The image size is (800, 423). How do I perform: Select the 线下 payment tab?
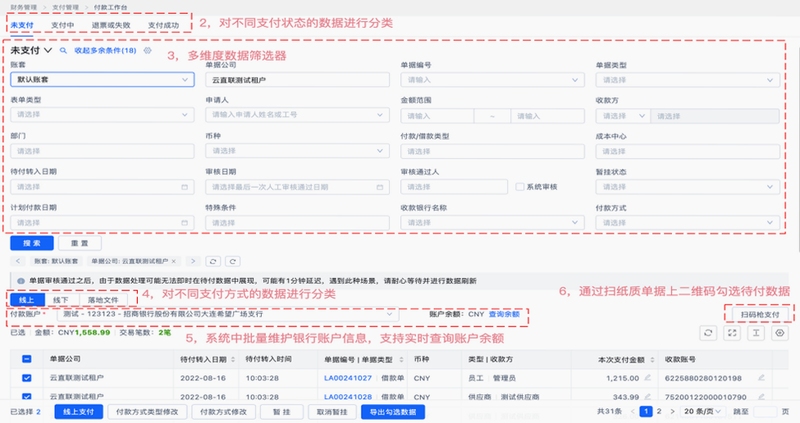pos(61,300)
